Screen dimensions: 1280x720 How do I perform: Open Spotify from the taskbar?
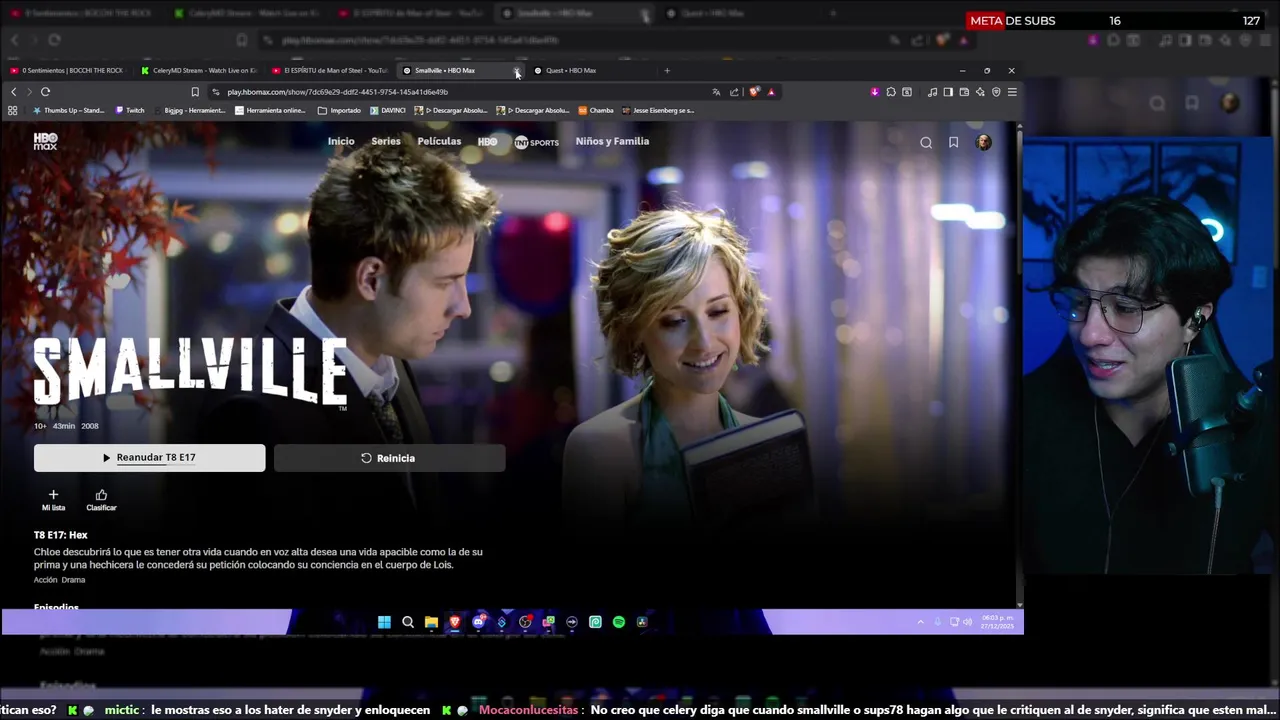pyautogui.click(x=619, y=622)
